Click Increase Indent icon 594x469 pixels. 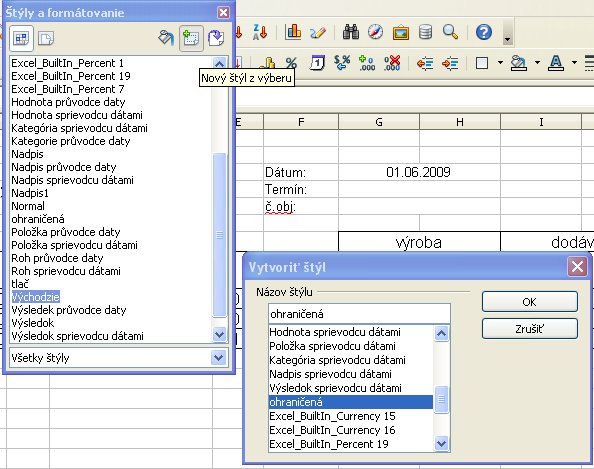coord(450,63)
